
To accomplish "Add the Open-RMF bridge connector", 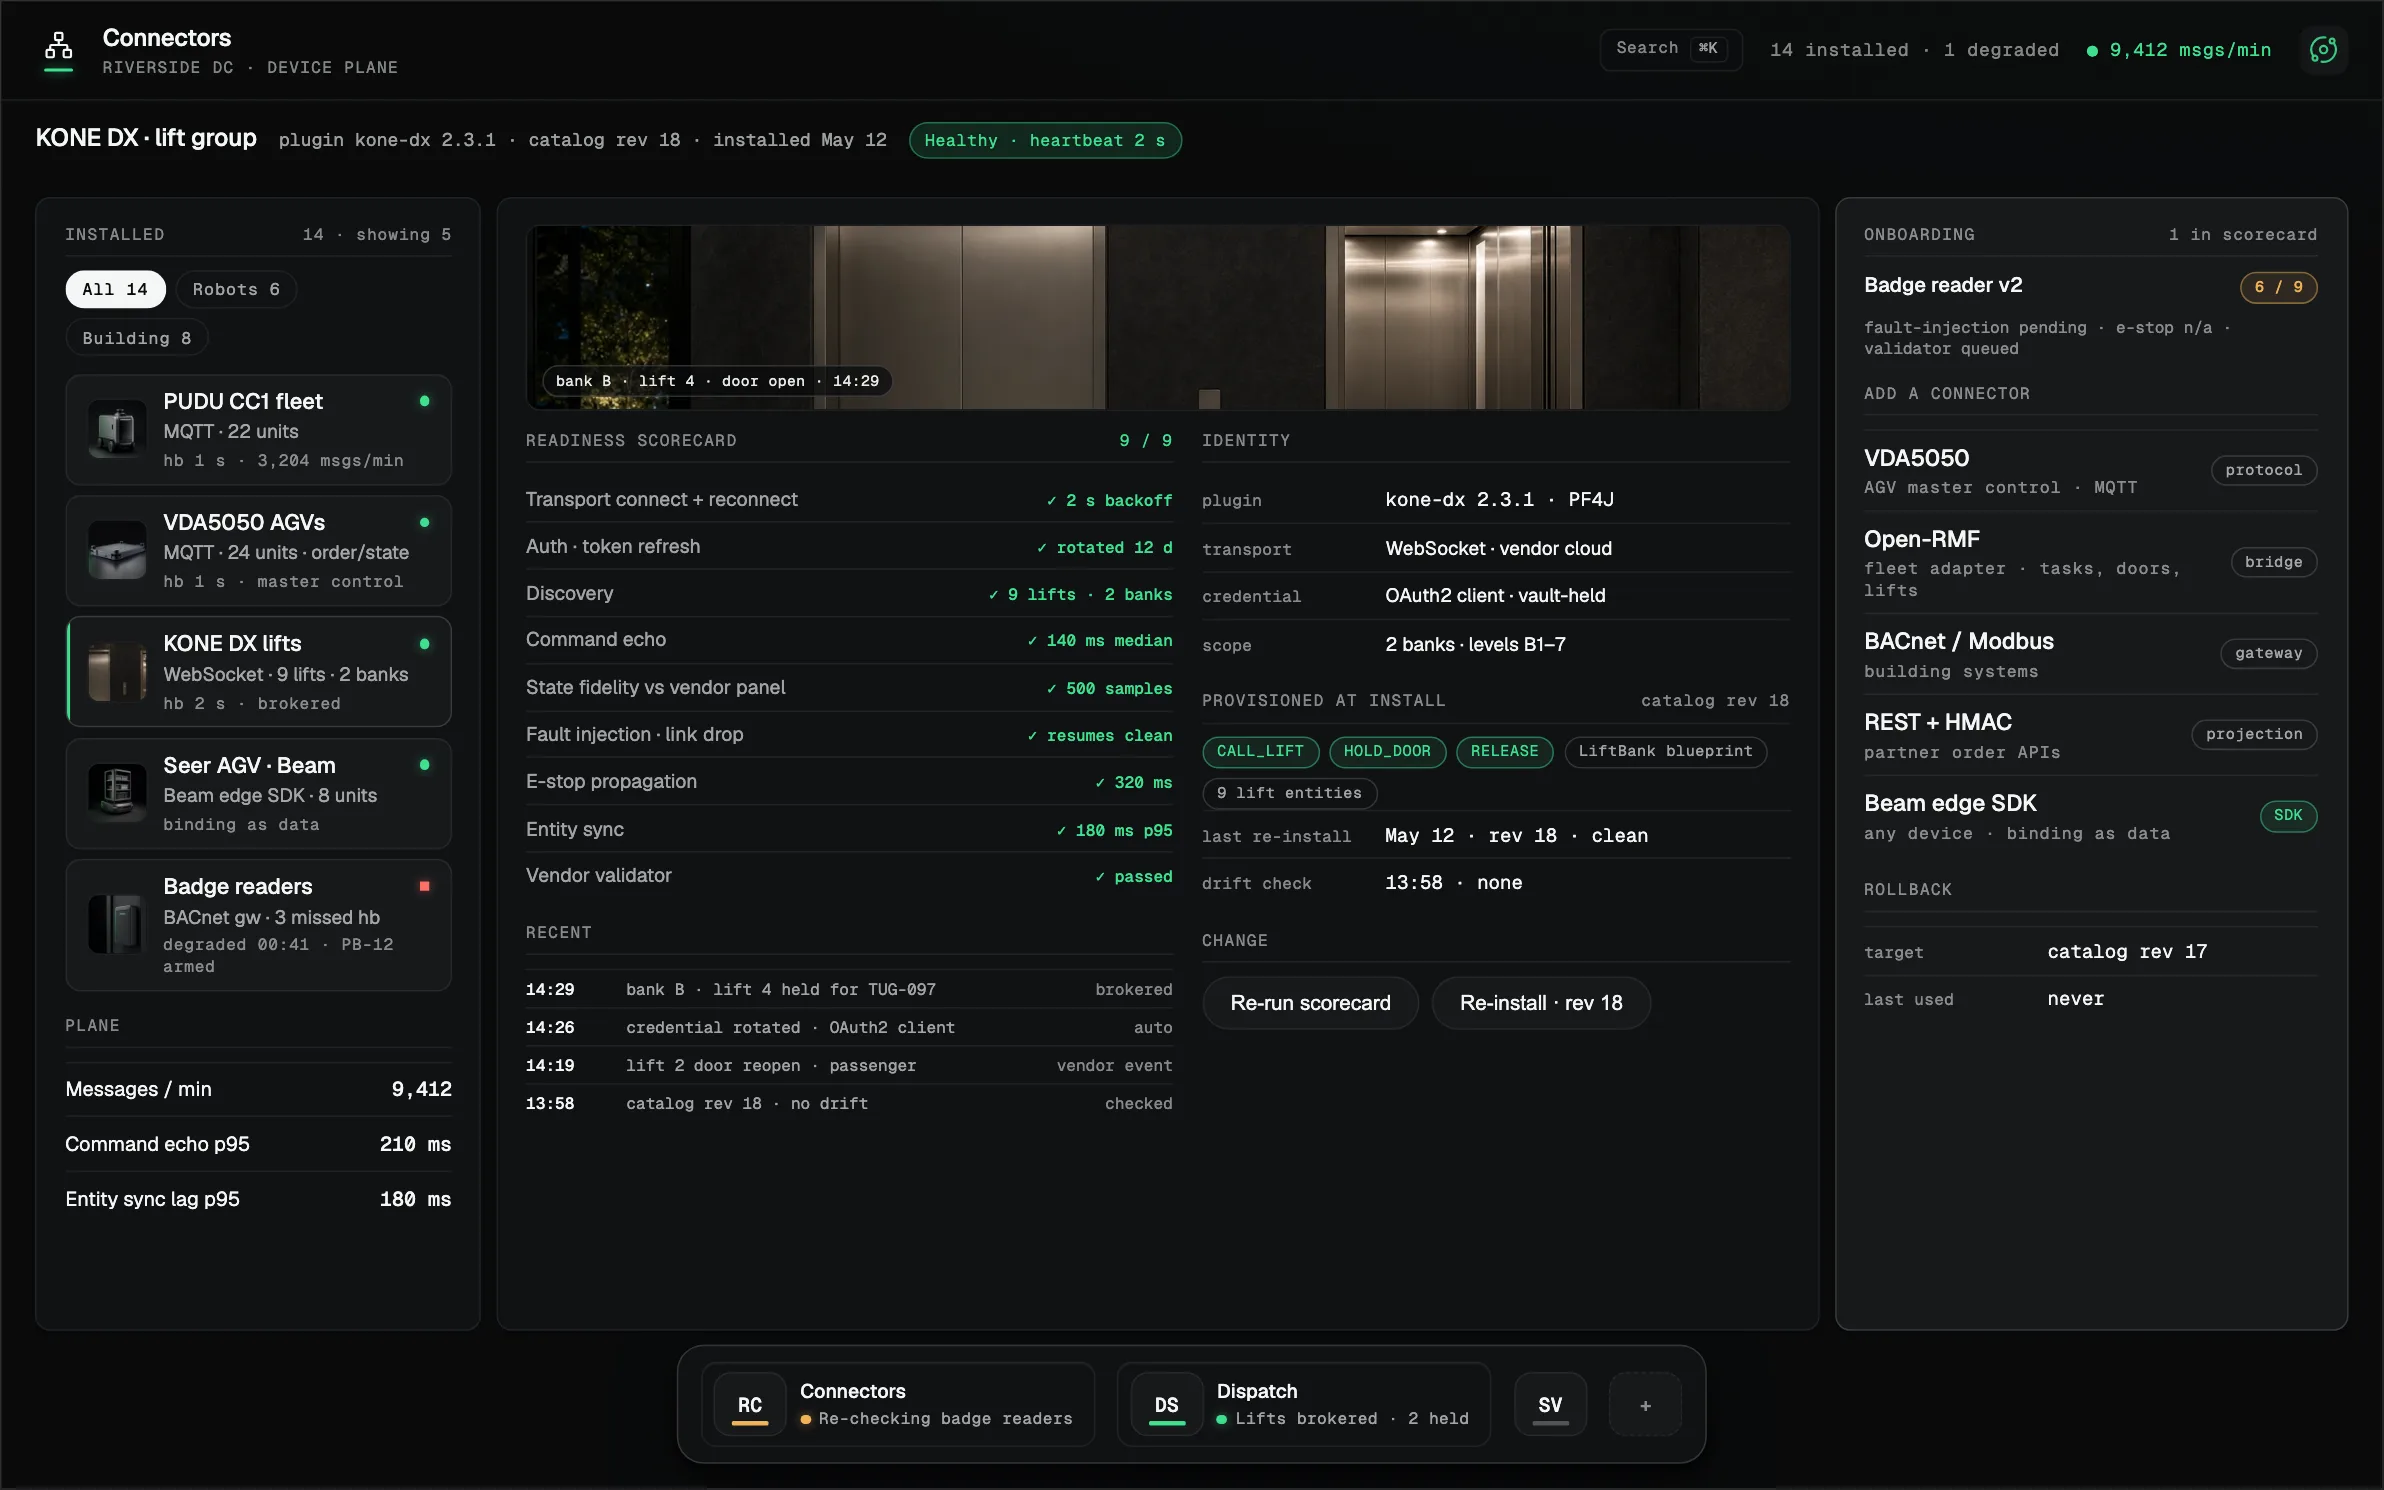I will (2090, 563).
